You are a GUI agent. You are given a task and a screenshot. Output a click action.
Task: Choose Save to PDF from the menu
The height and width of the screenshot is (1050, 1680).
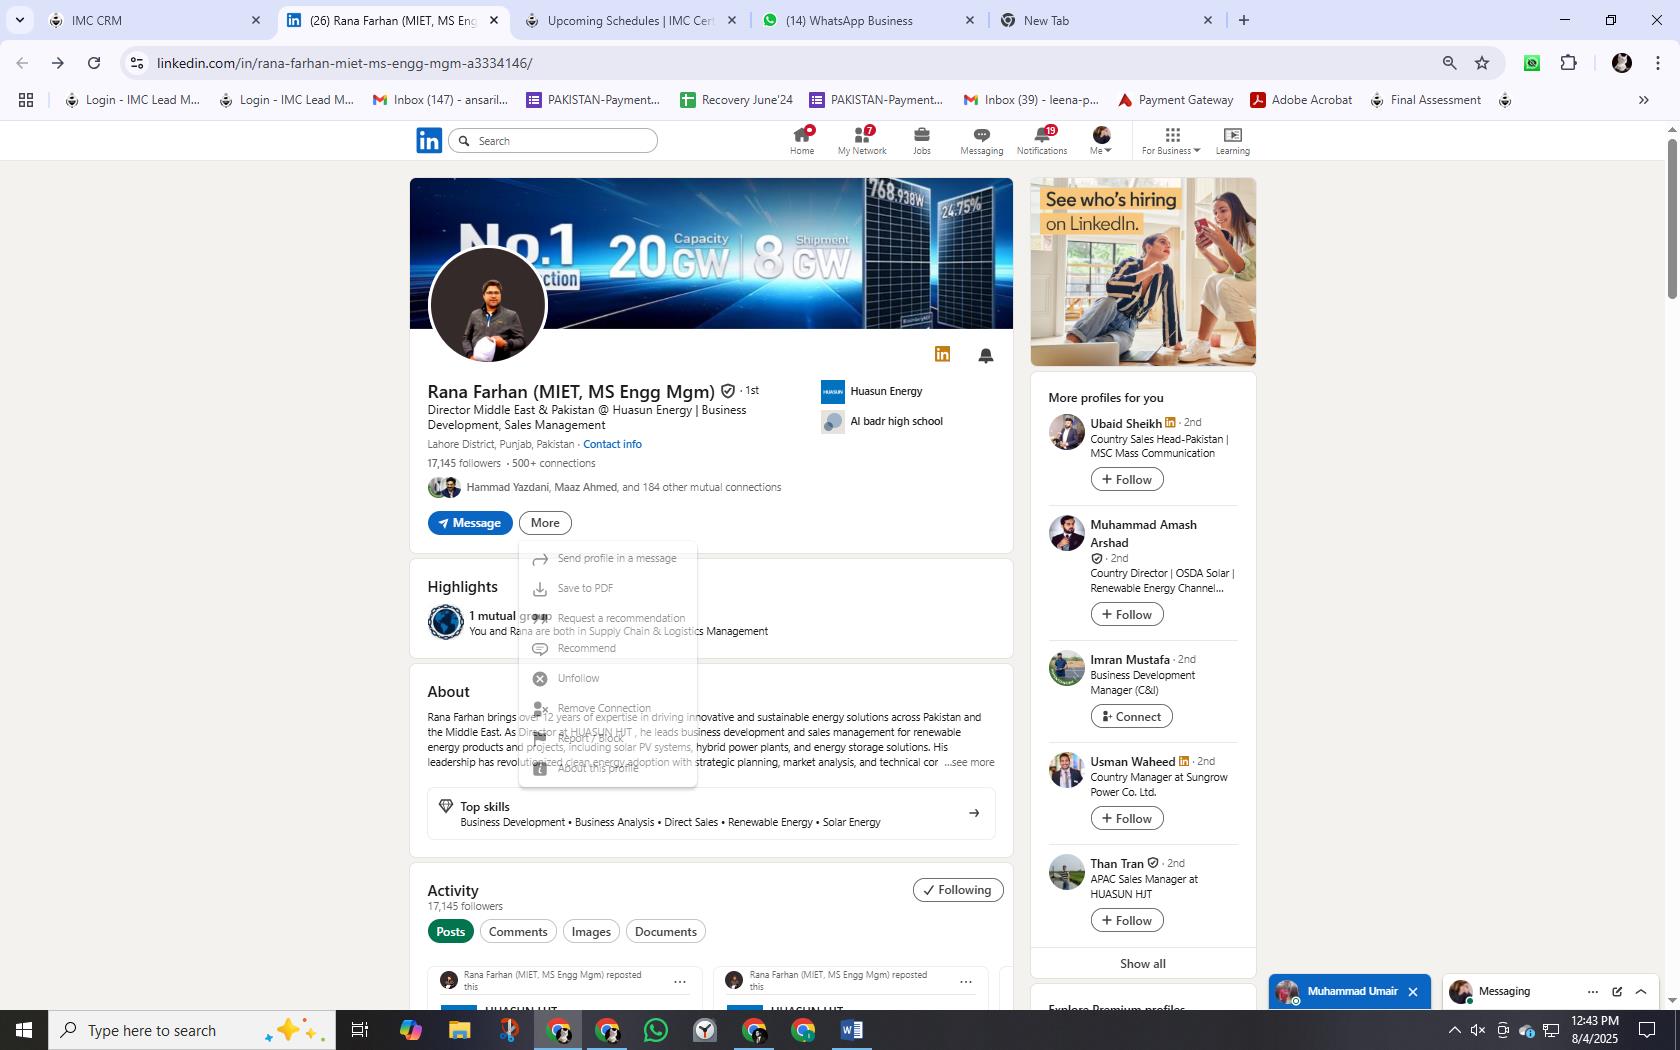pos(608,588)
